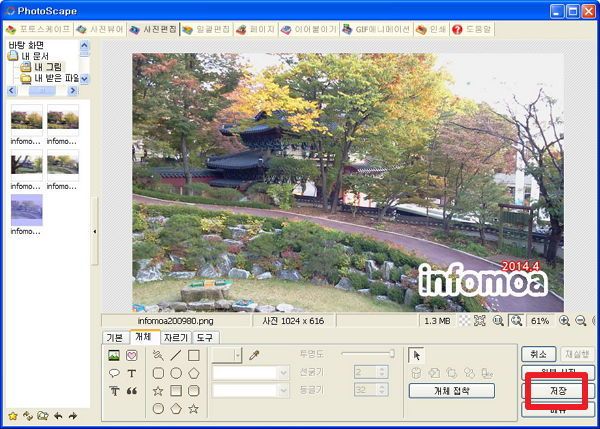Select the filled pentagon shape tool

[x=176, y=409]
